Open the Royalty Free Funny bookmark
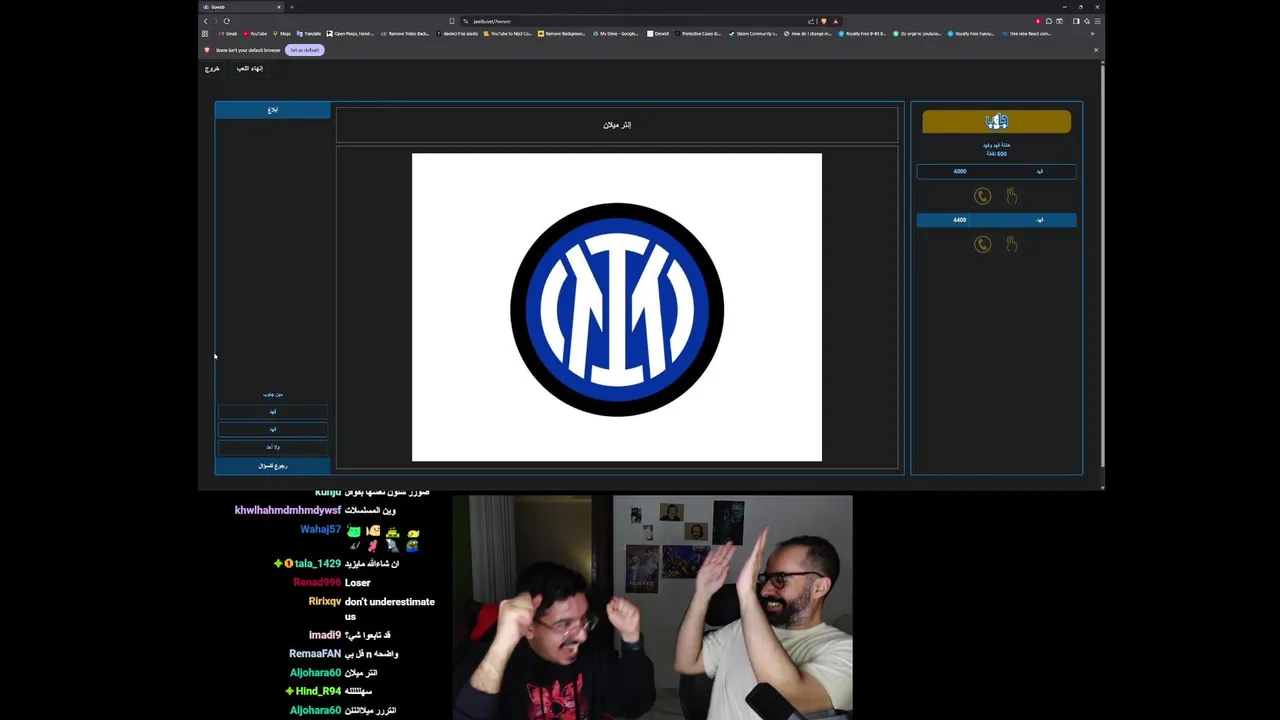The height and width of the screenshot is (720, 1280). tap(972, 34)
